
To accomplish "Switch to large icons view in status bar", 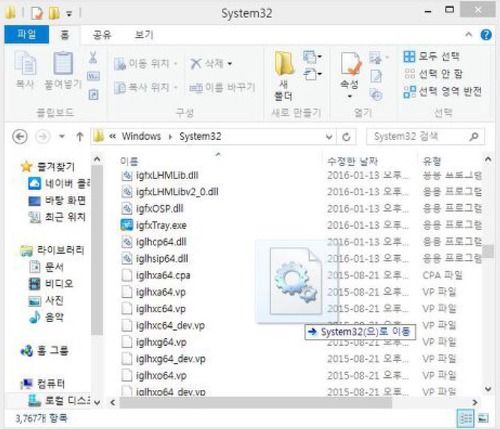I will click(483, 418).
